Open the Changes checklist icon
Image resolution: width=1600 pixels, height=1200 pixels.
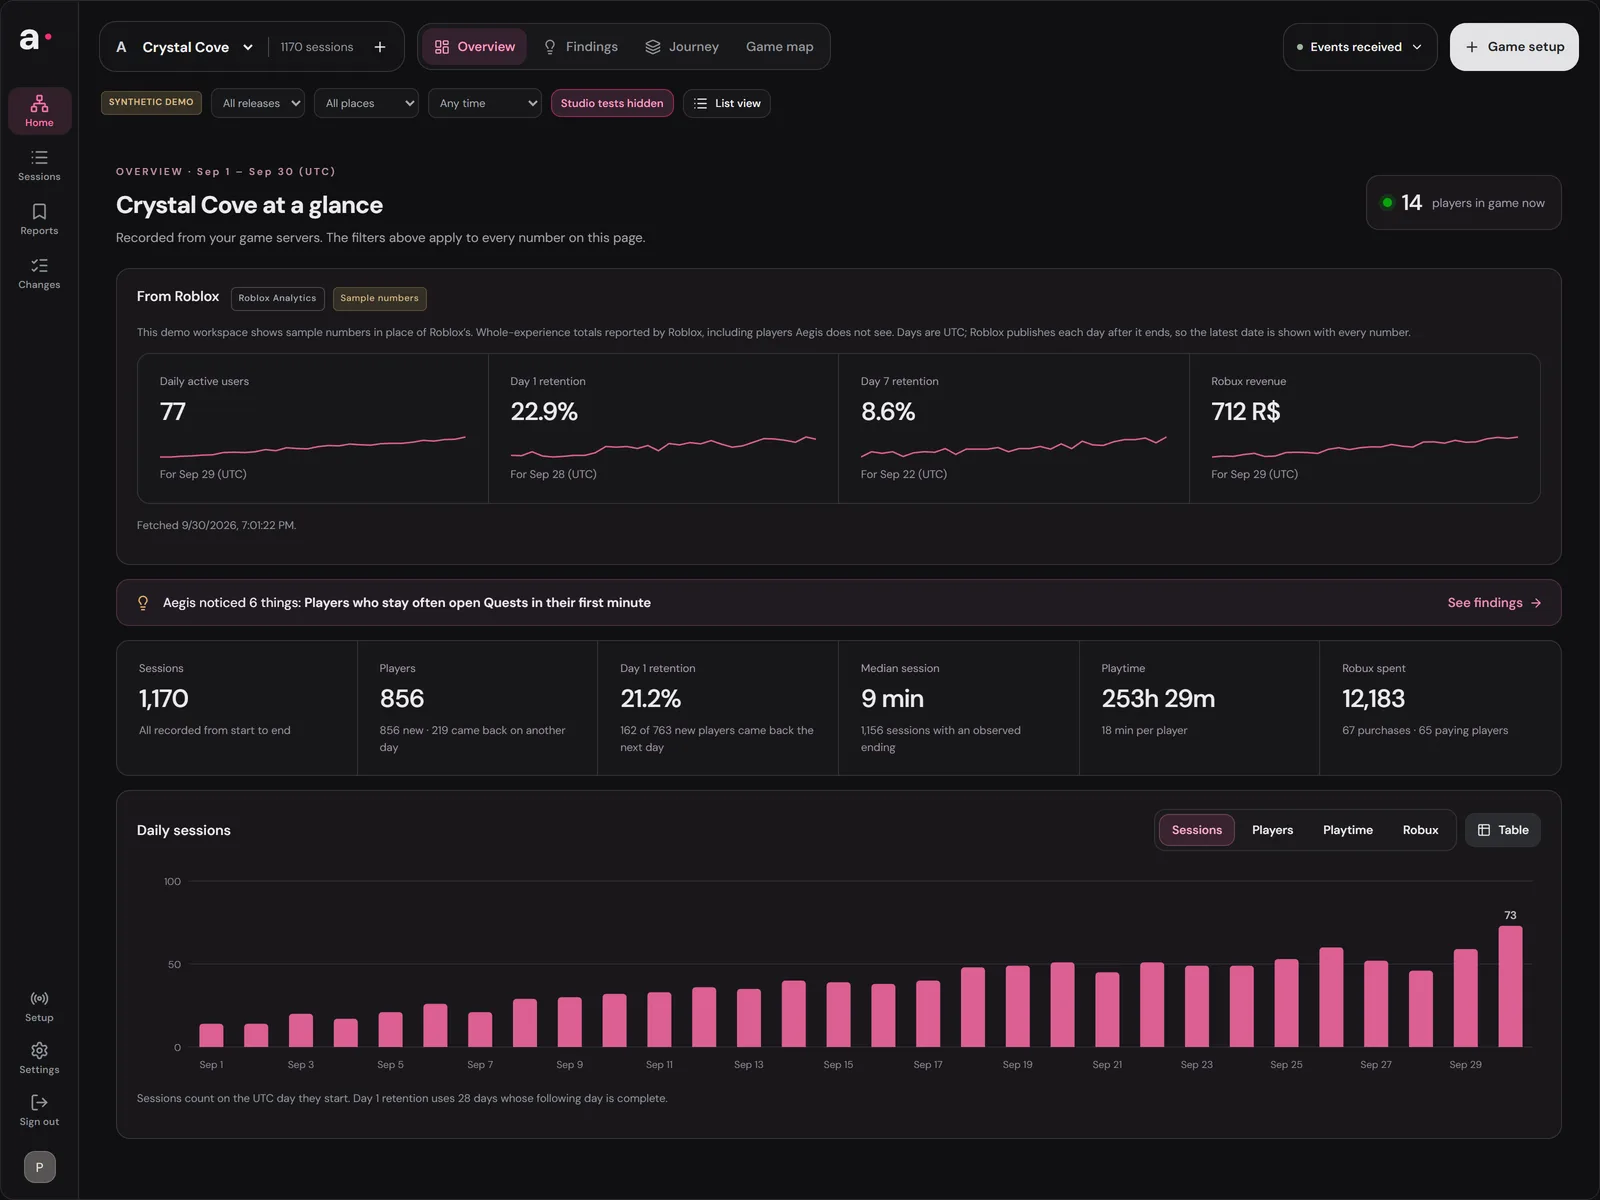39,273
